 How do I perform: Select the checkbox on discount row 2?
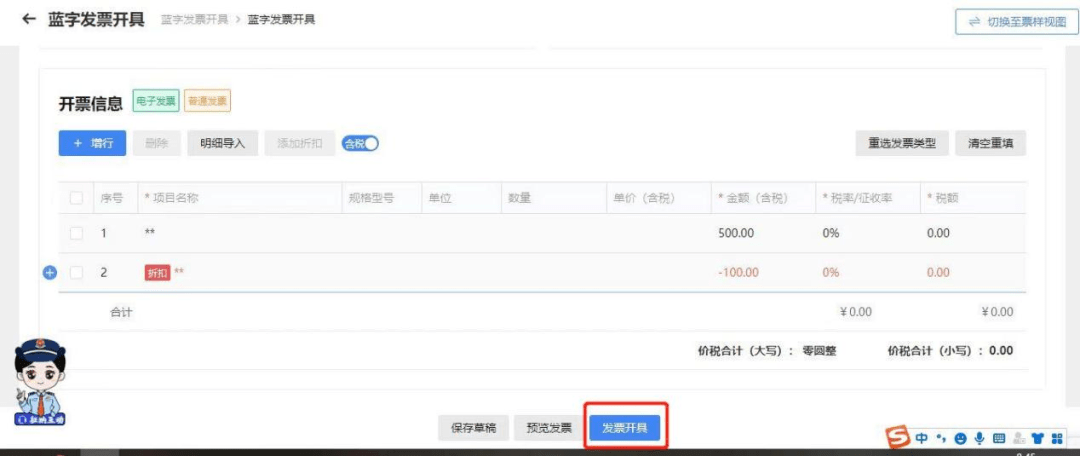click(77, 272)
